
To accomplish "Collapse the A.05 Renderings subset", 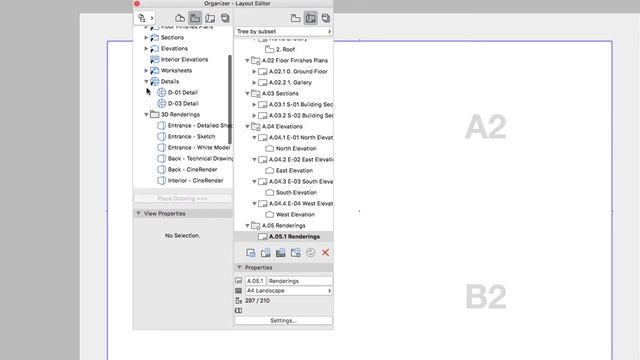I will (x=247, y=226).
